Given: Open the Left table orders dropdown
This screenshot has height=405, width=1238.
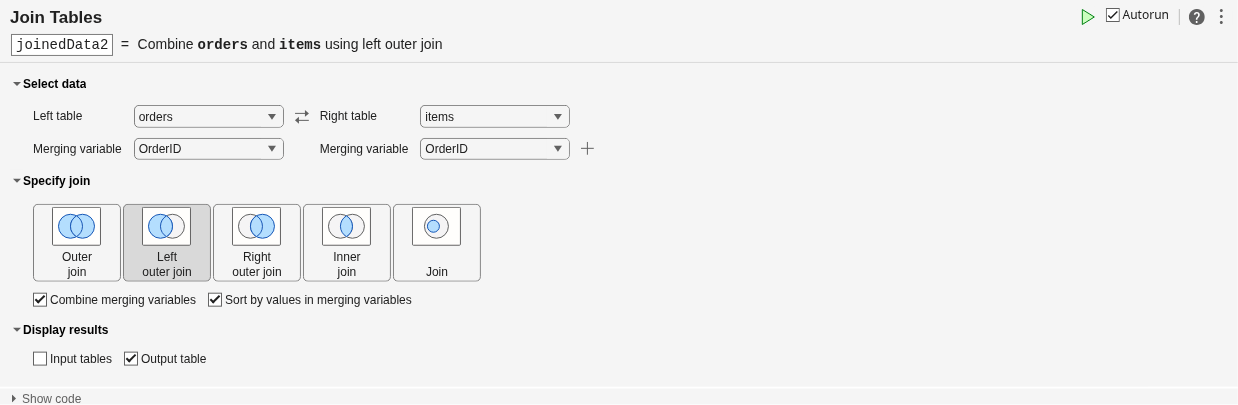Looking at the screenshot, I should [x=209, y=117].
